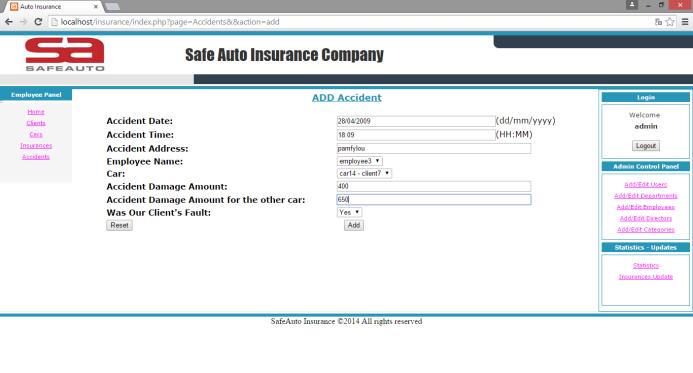Image resolution: width=693 pixels, height=373 pixels.
Task: Click the 'Car:' label
Action: pos(116,174)
